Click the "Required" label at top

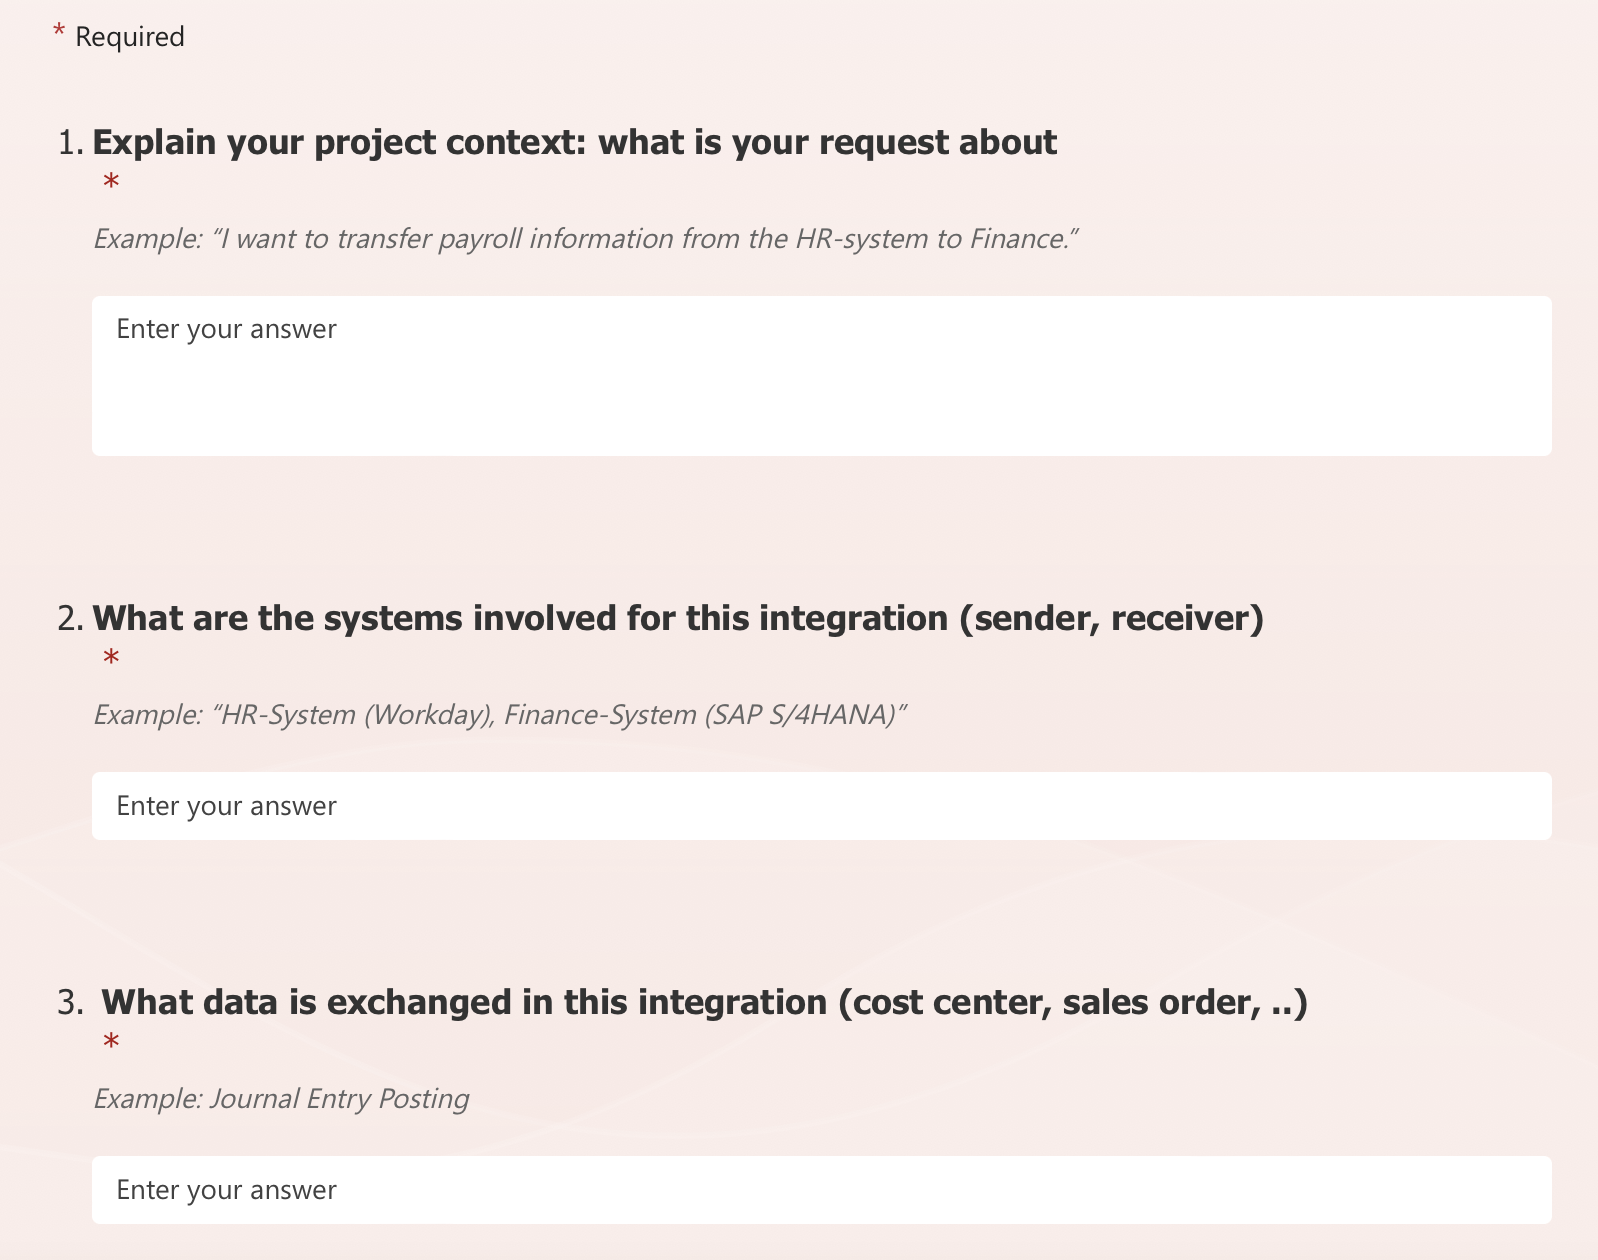pos(130,37)
